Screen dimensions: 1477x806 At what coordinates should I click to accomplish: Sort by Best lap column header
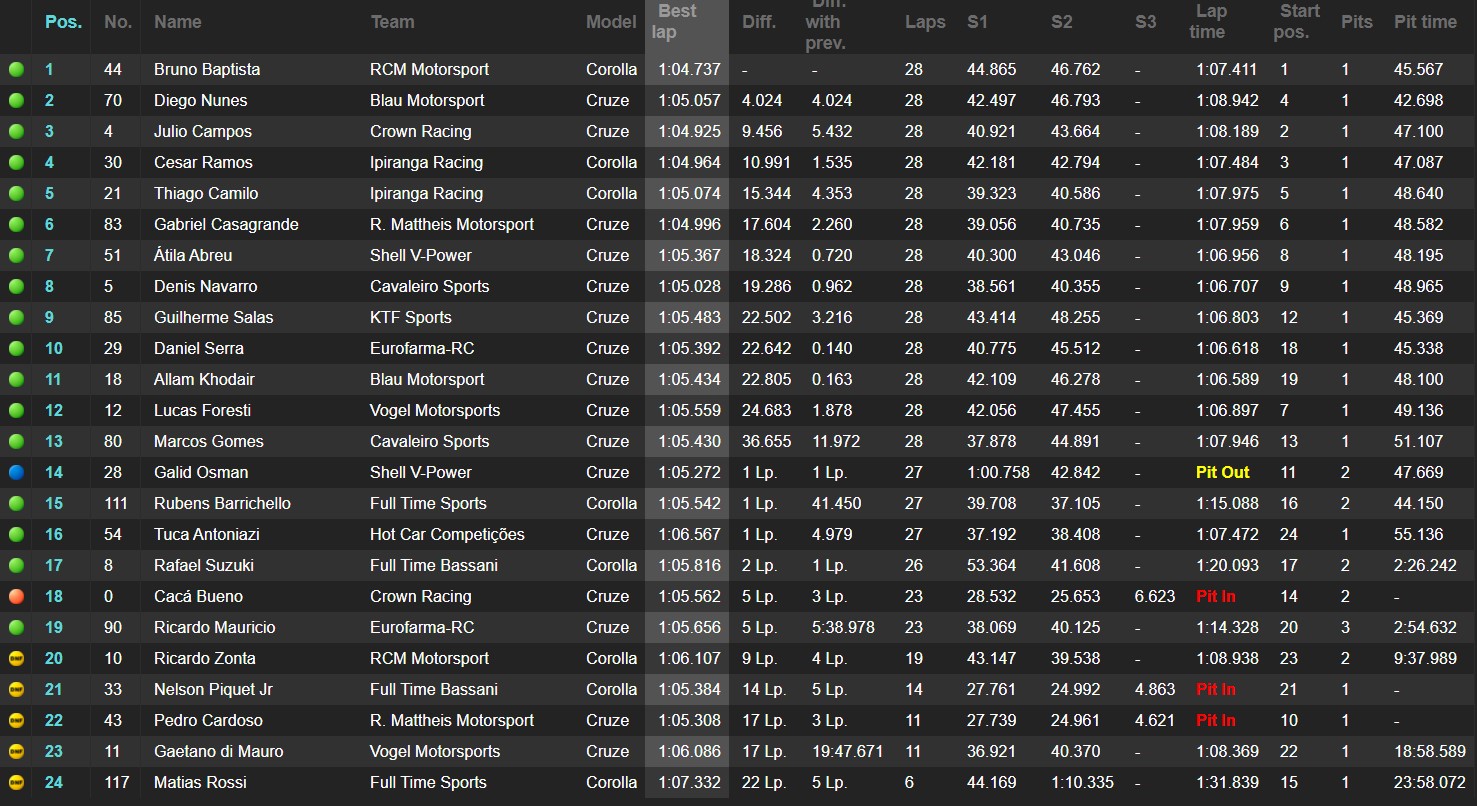675,21
